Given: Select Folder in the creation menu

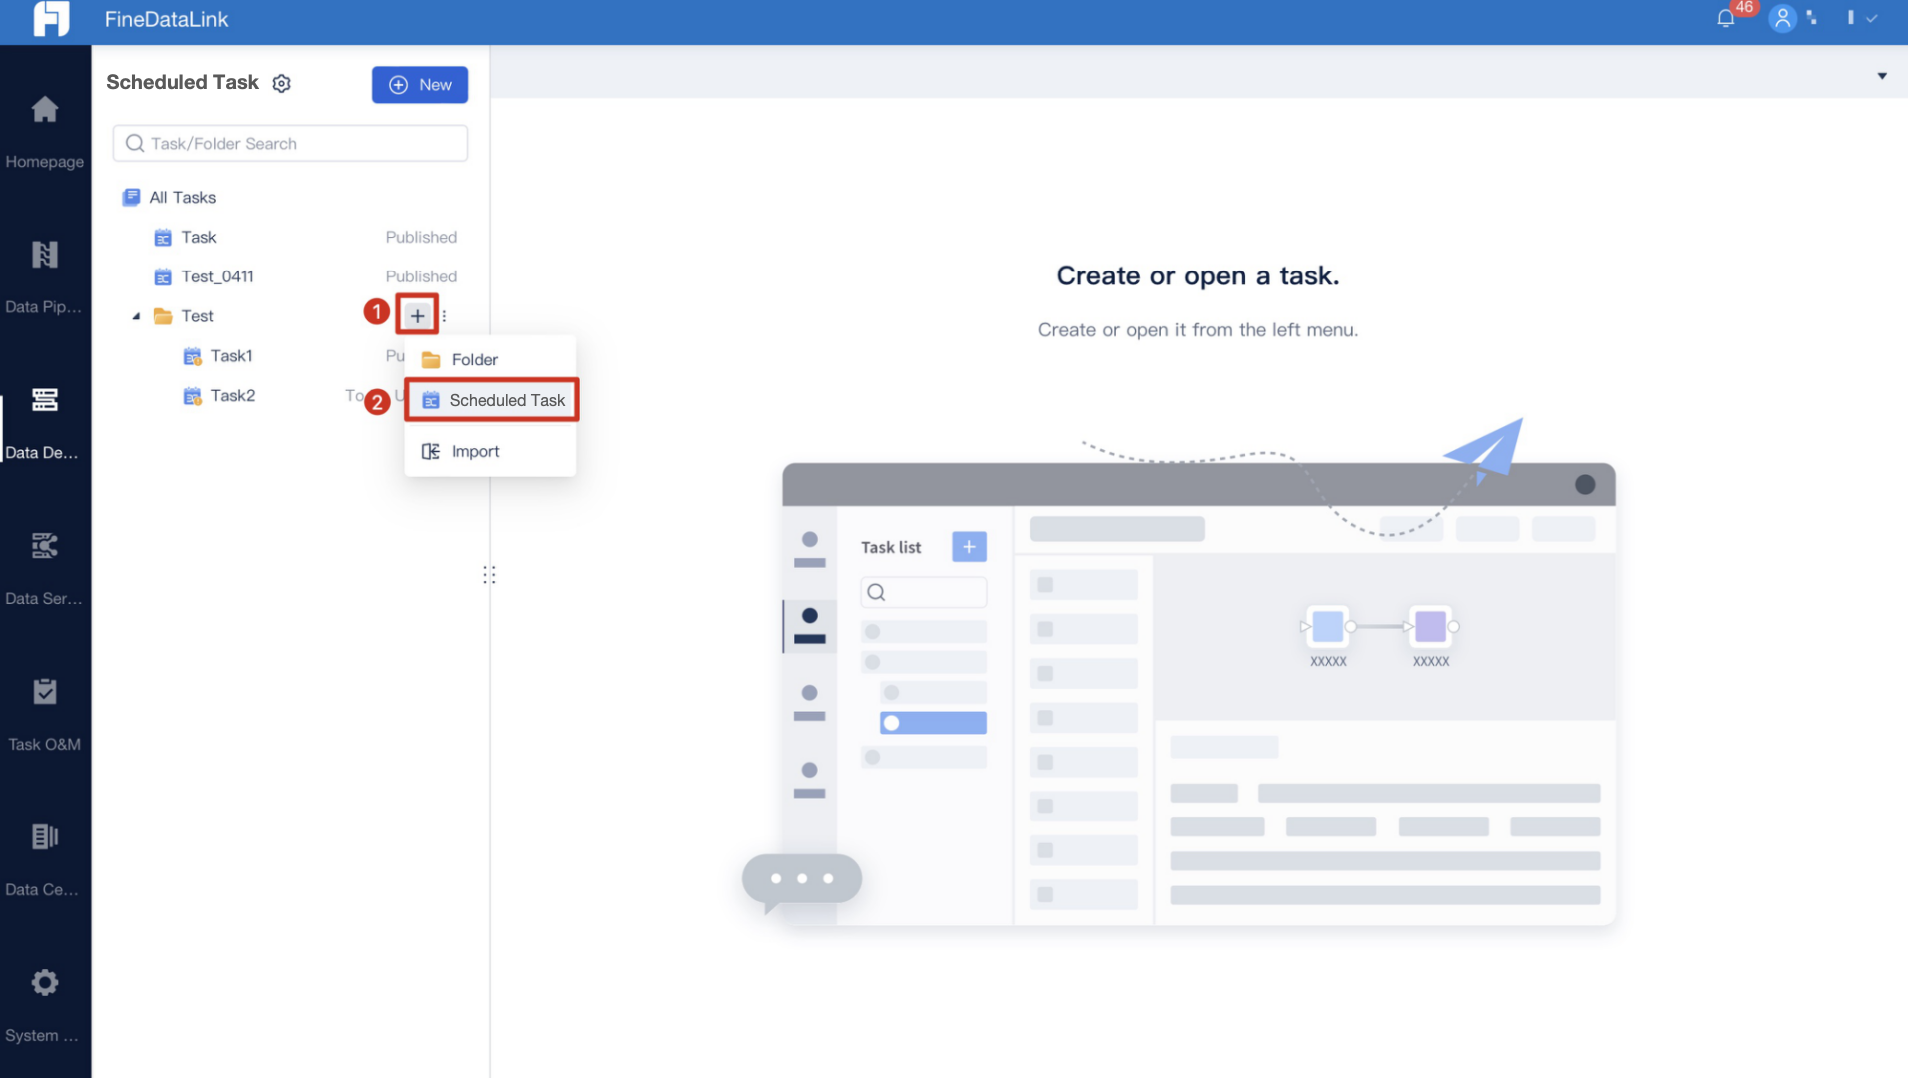Looking at the screenshot, I should pyautogui.click(x=475, y=359).
